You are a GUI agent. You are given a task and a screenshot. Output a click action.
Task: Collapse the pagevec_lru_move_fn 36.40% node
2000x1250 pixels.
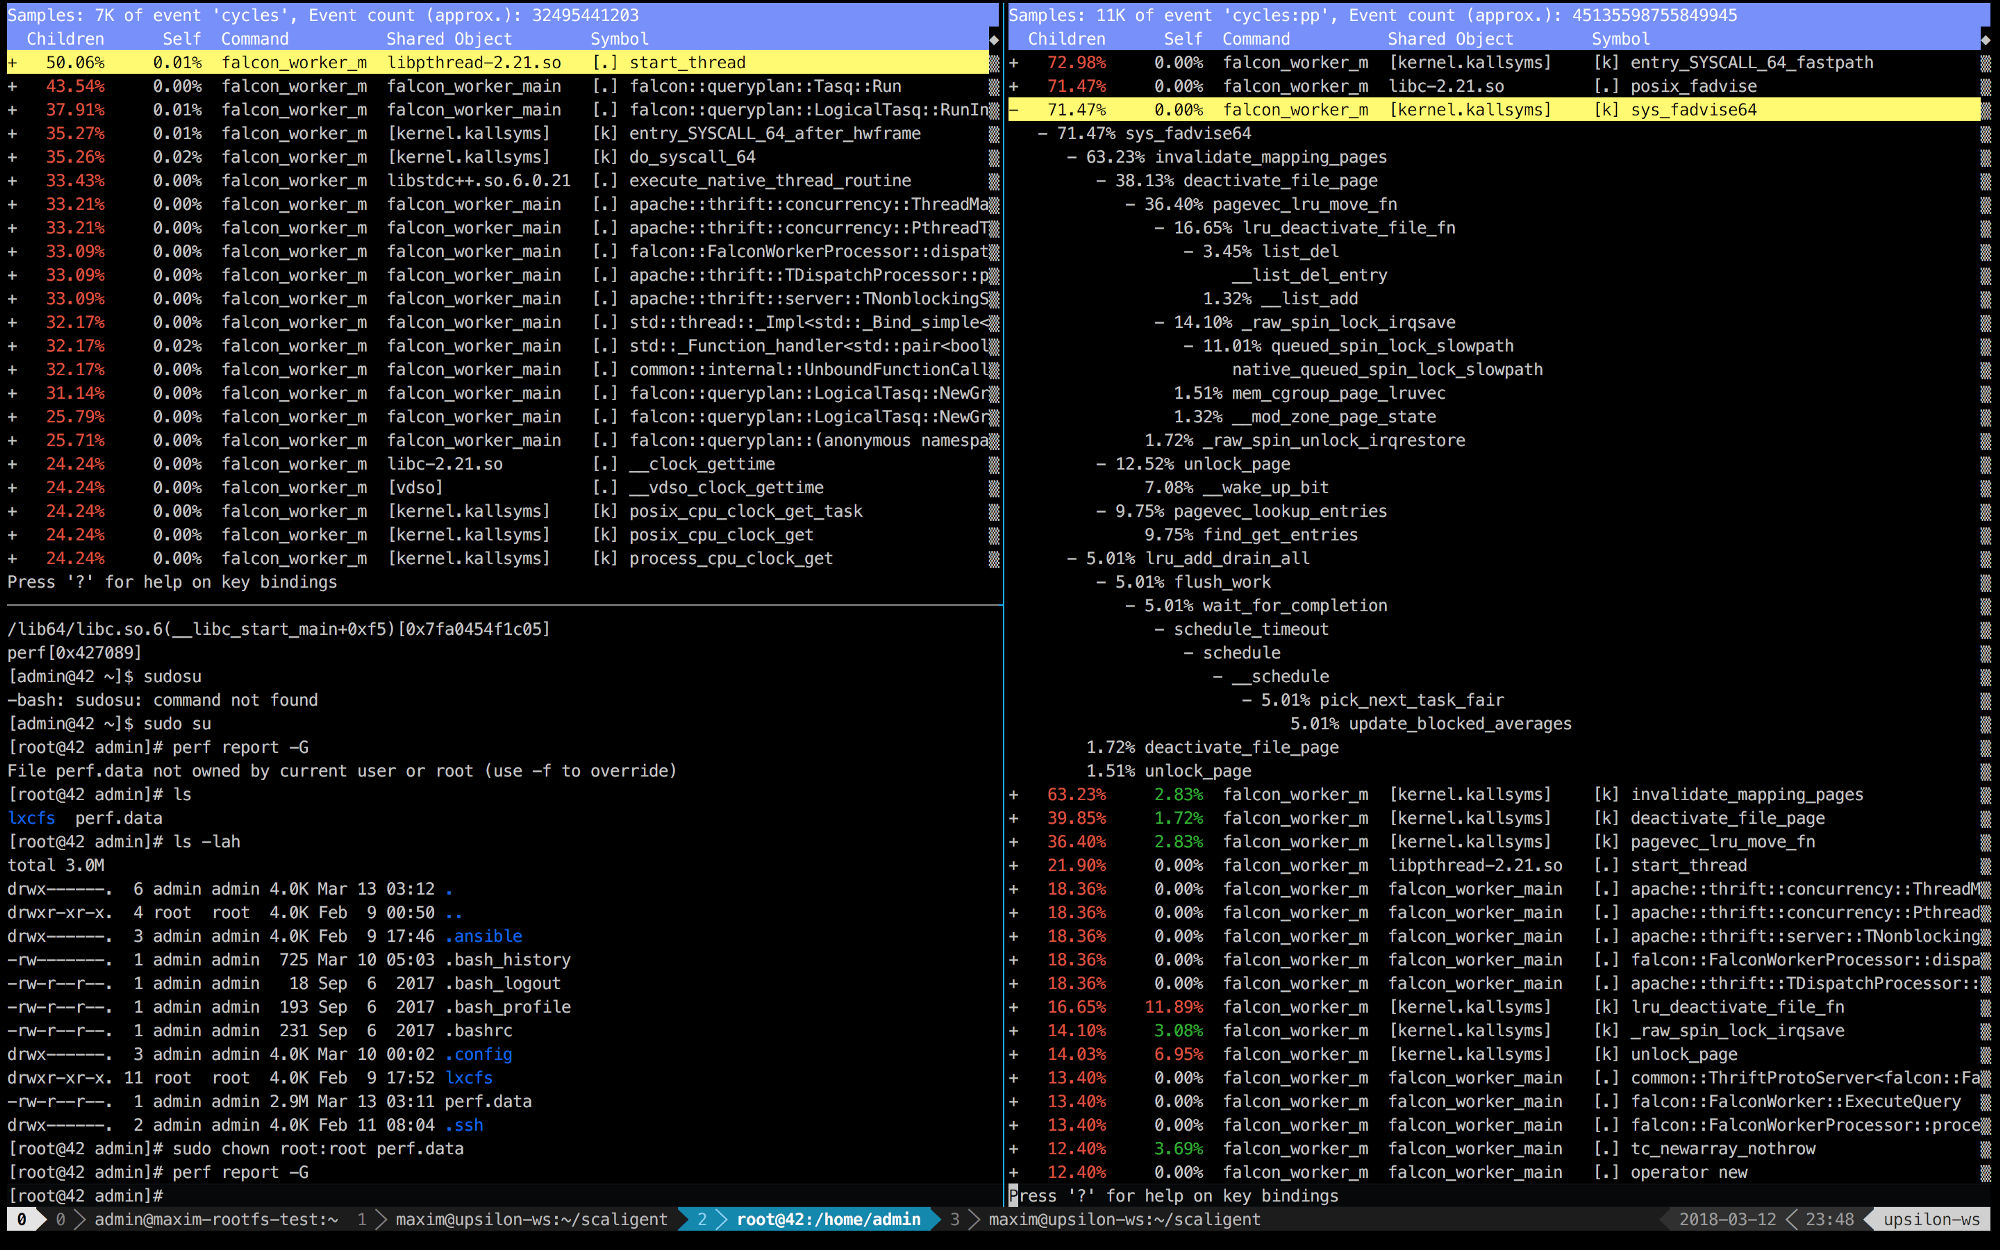tap(1130, 205)
